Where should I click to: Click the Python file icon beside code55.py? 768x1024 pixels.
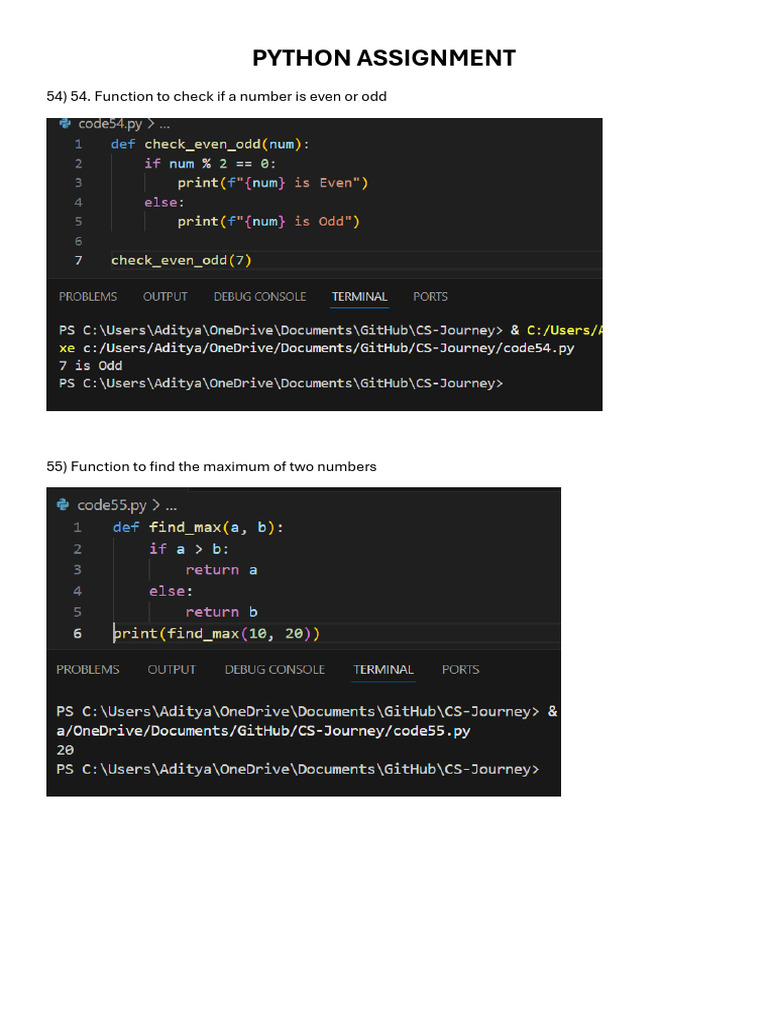63,504
